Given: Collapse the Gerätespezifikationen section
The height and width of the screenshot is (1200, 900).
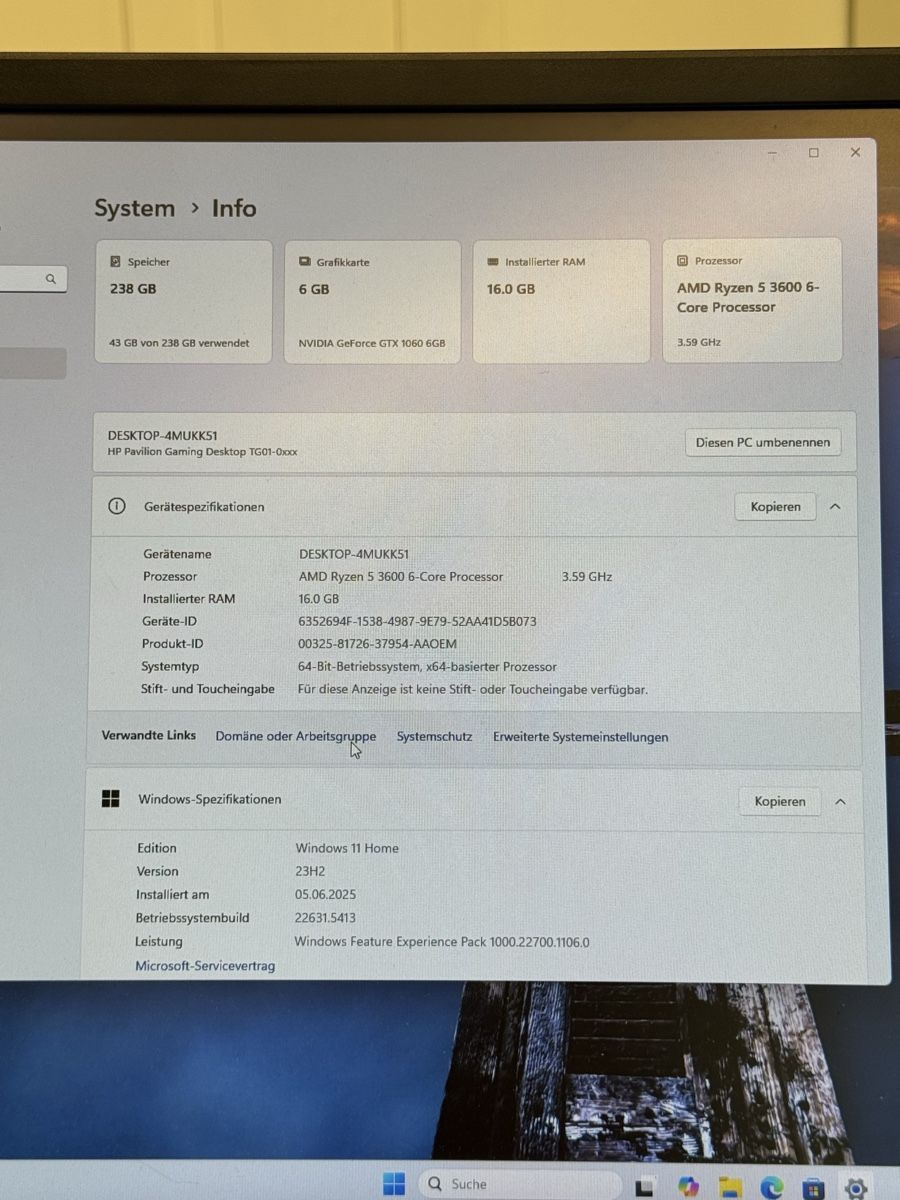Looking at the screenshot, I should pyautogui.click(x=835, y=507).
